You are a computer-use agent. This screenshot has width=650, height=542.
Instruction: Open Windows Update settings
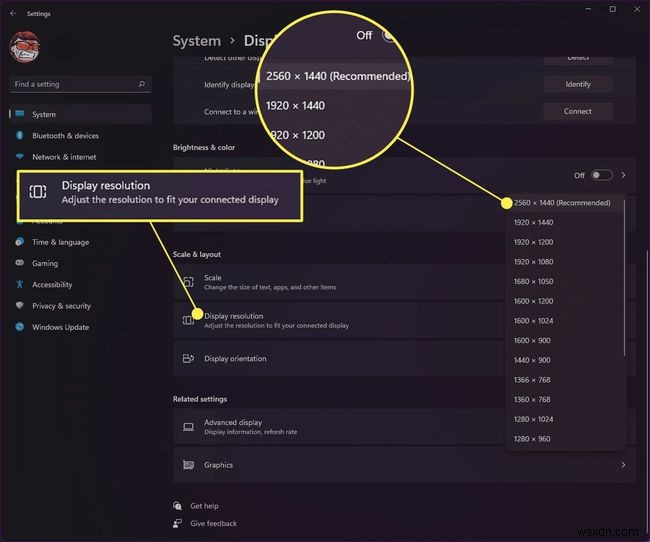click(61, 327)
